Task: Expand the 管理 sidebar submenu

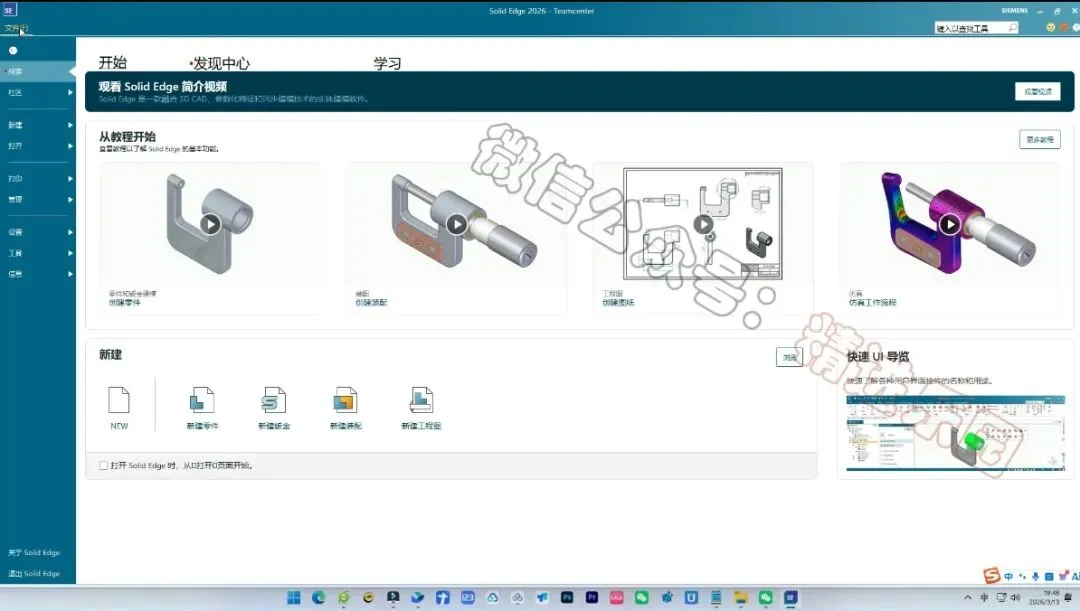Action: pyautogui.click(x=37, y=200)
